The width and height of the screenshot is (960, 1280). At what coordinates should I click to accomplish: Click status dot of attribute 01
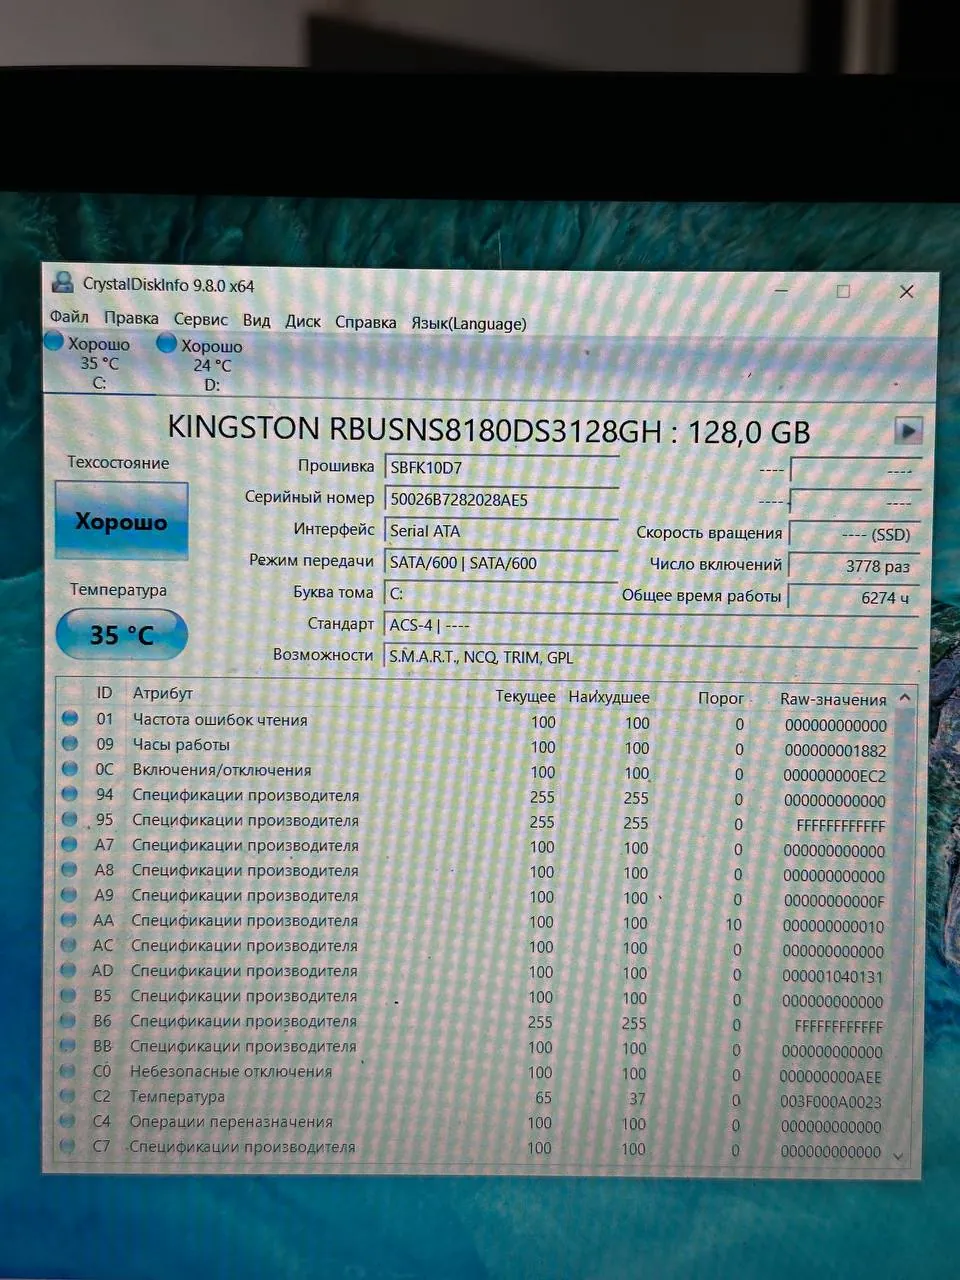[69, 718]
